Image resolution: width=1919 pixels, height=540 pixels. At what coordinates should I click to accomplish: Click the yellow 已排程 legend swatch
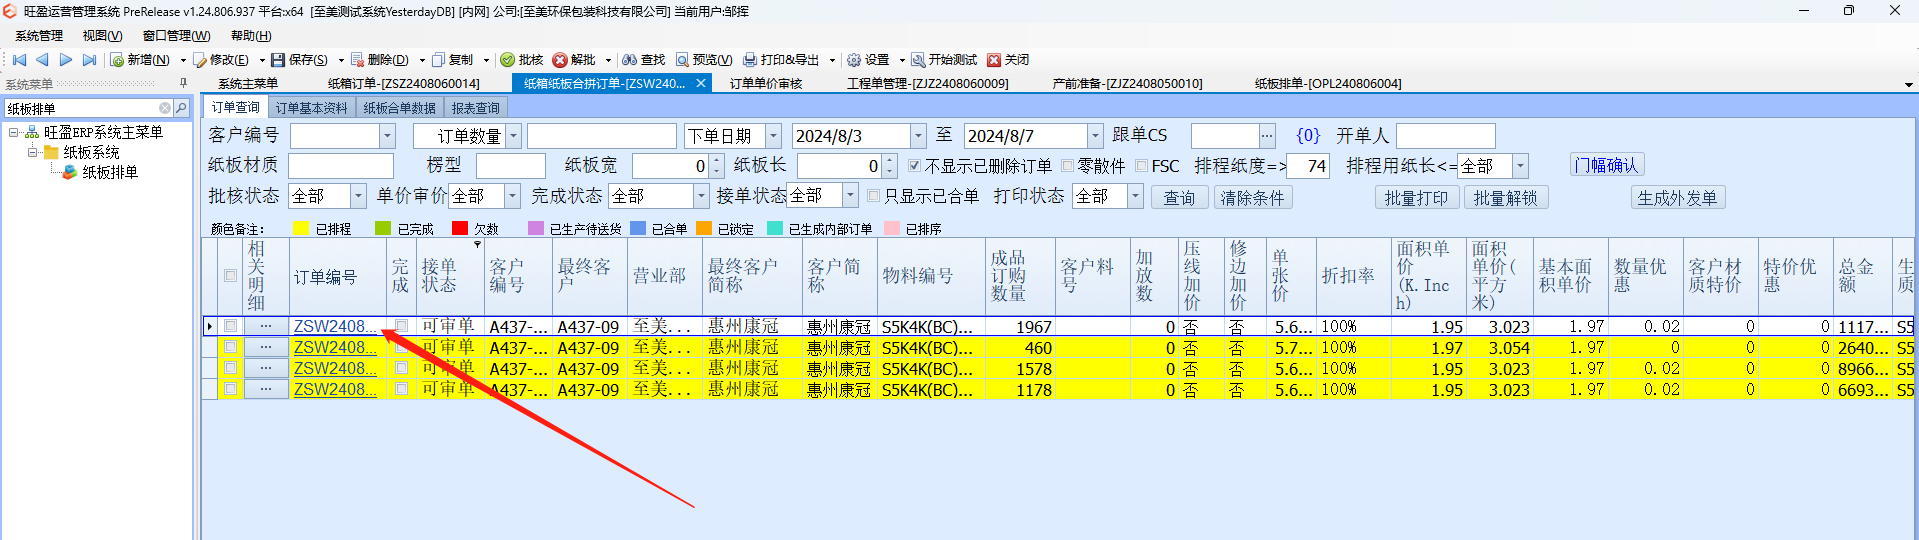(301, 229)
